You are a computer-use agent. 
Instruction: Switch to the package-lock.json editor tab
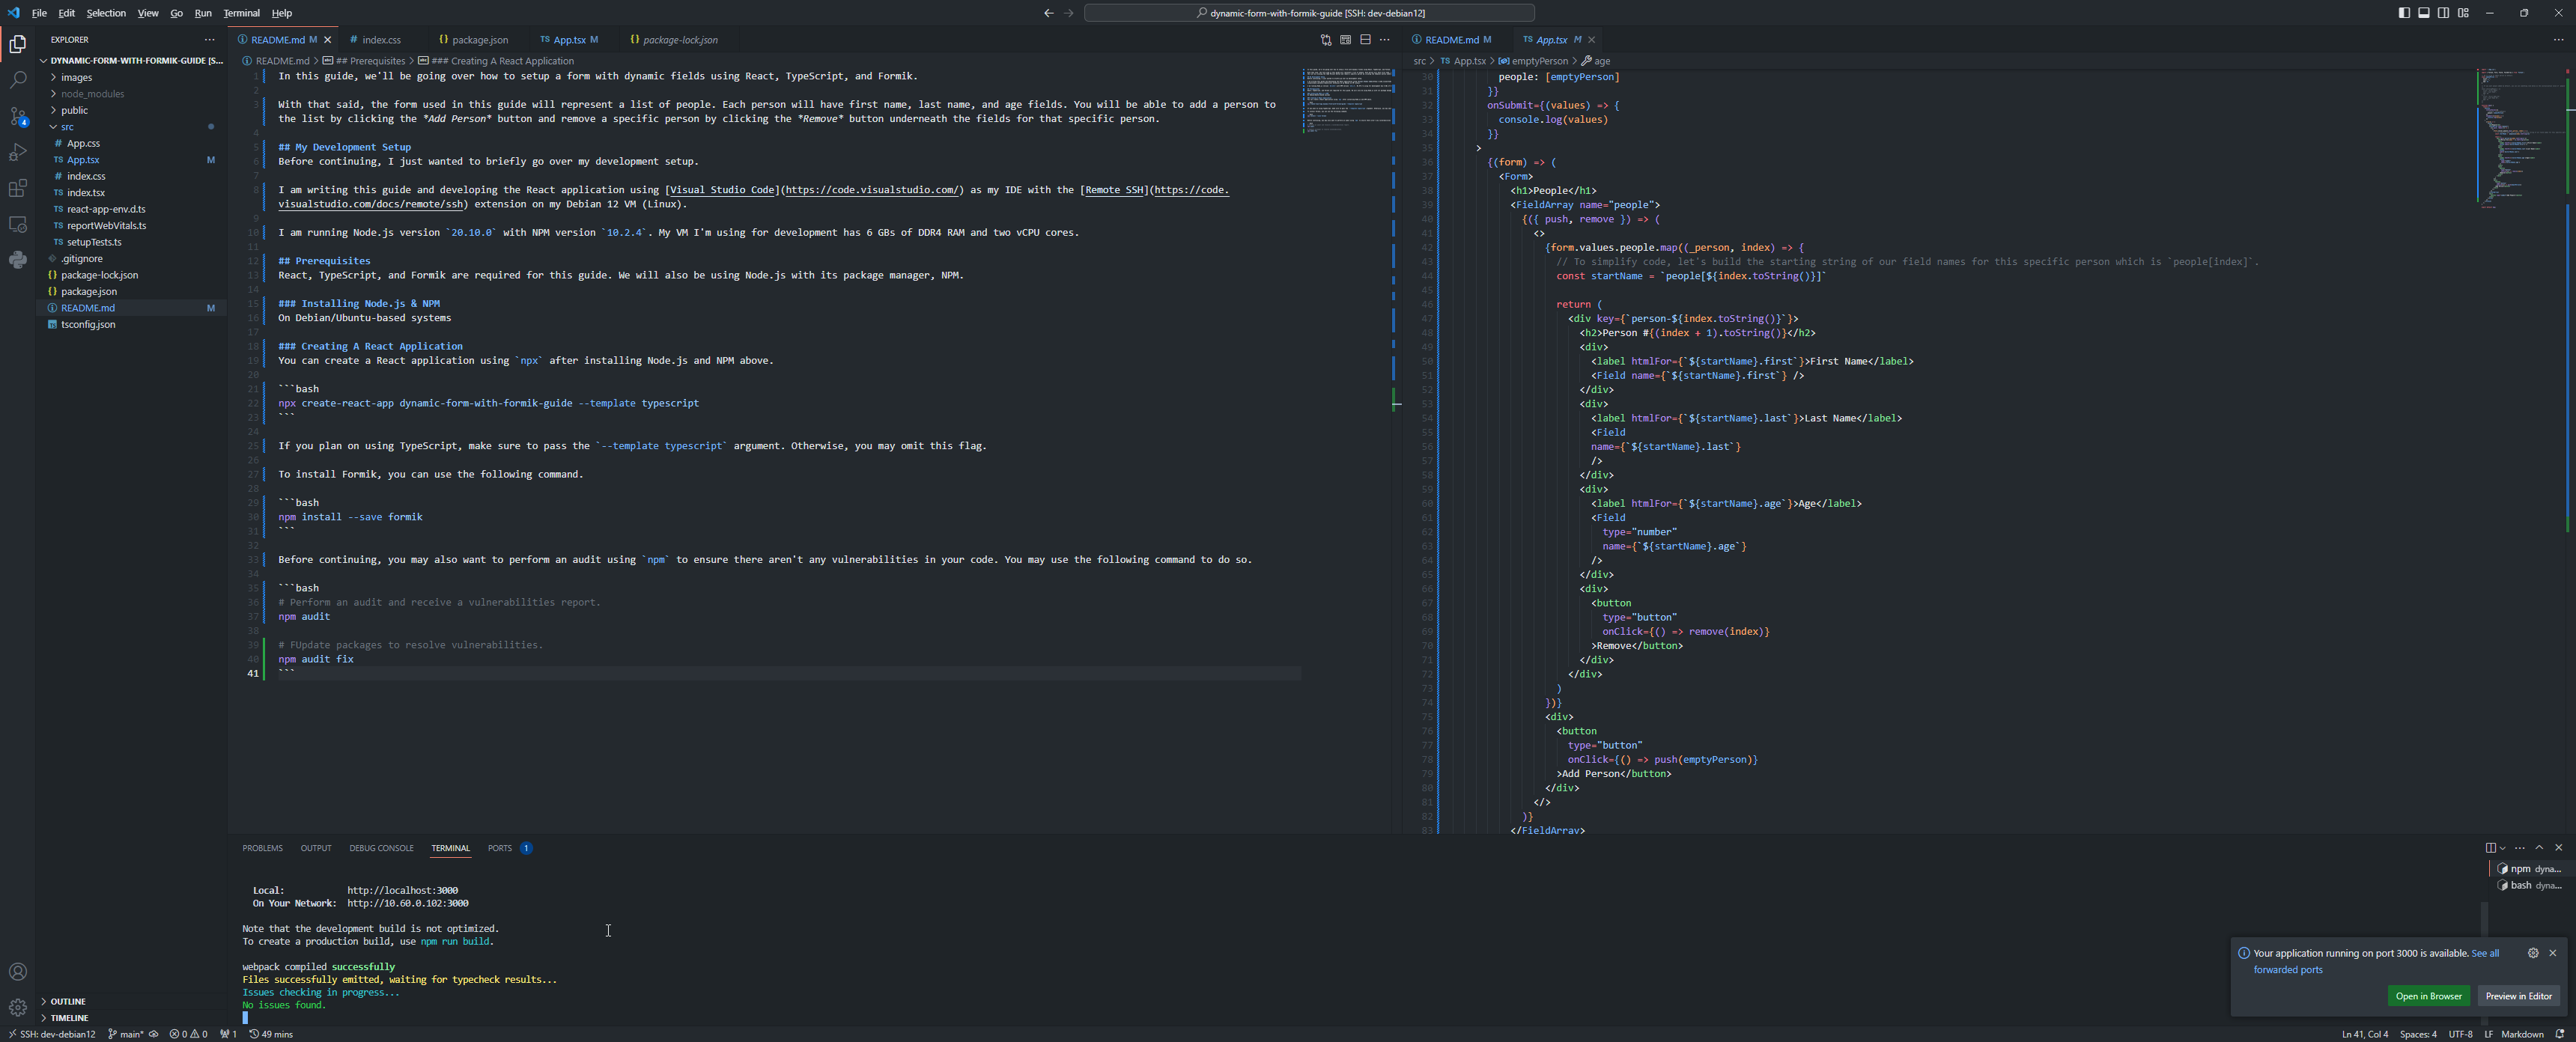point(680,40)
